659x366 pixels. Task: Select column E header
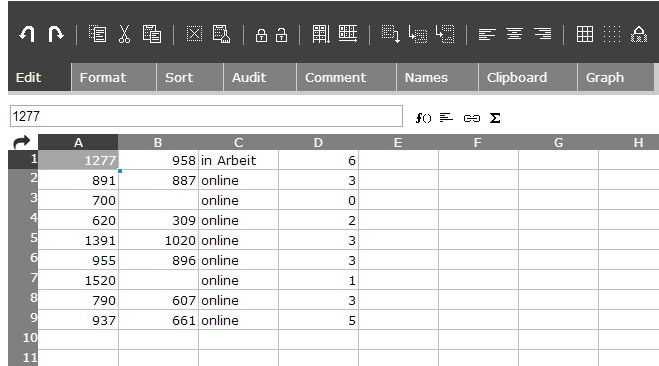coord(398,142)
